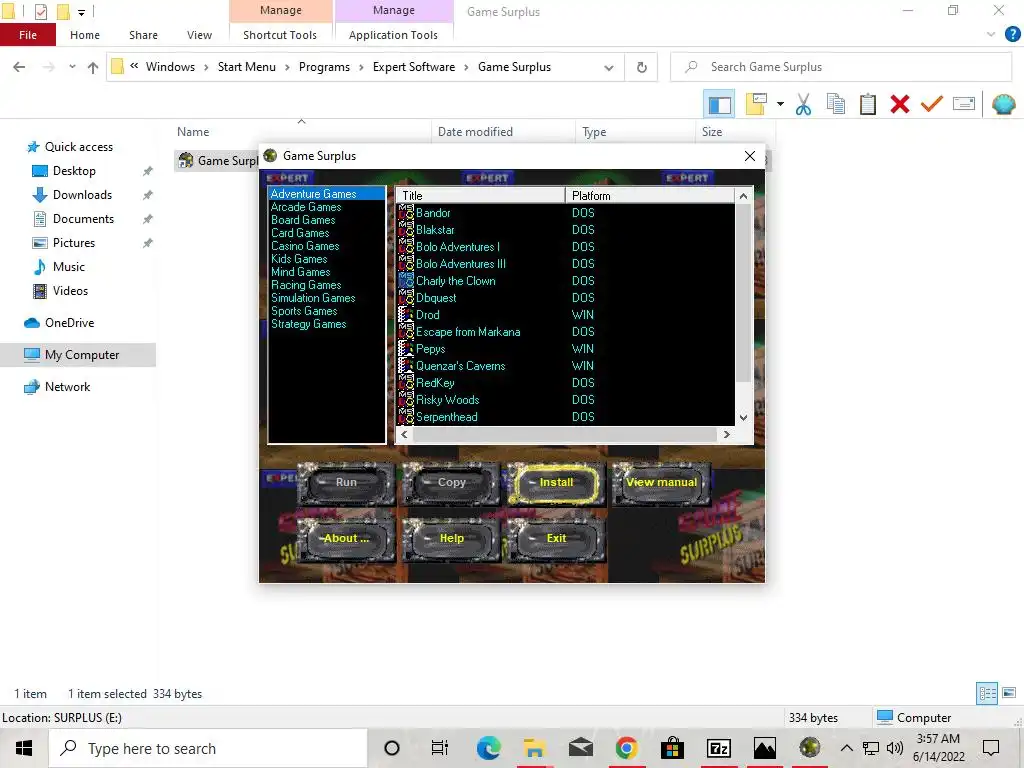Open the File menu in Explorer
This screenshot has width=1024, height=768.
27,35
